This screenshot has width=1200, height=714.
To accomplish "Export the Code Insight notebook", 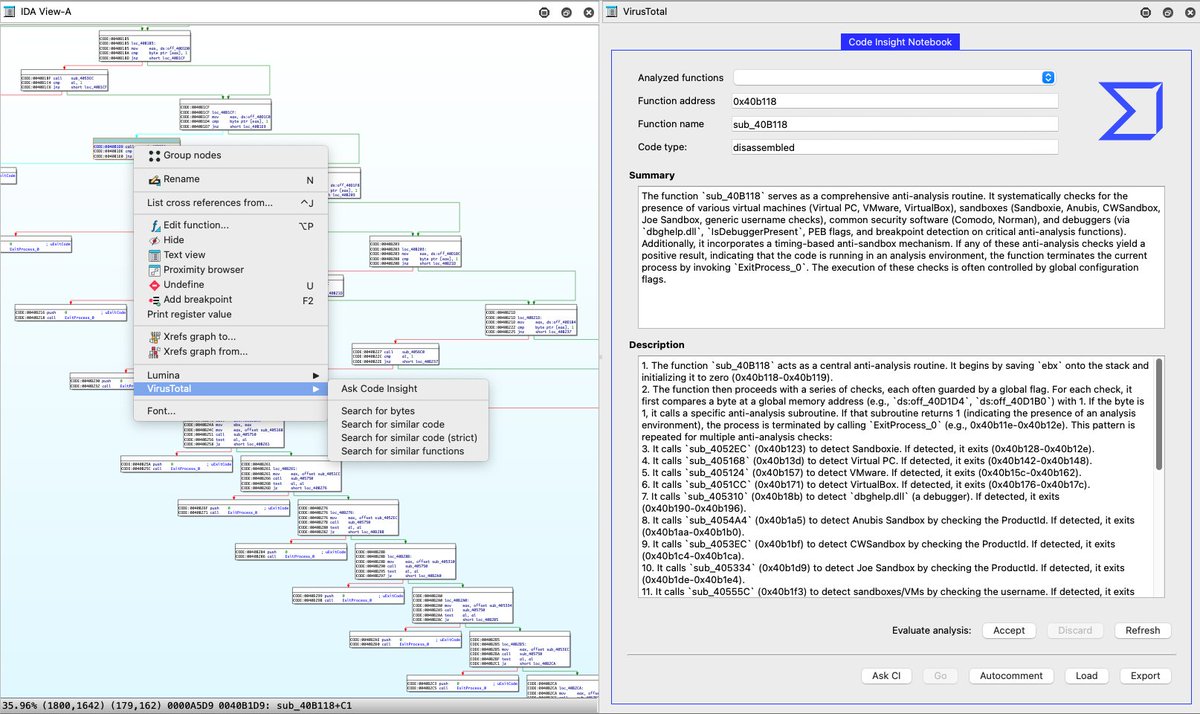I will pos(1145,676).
